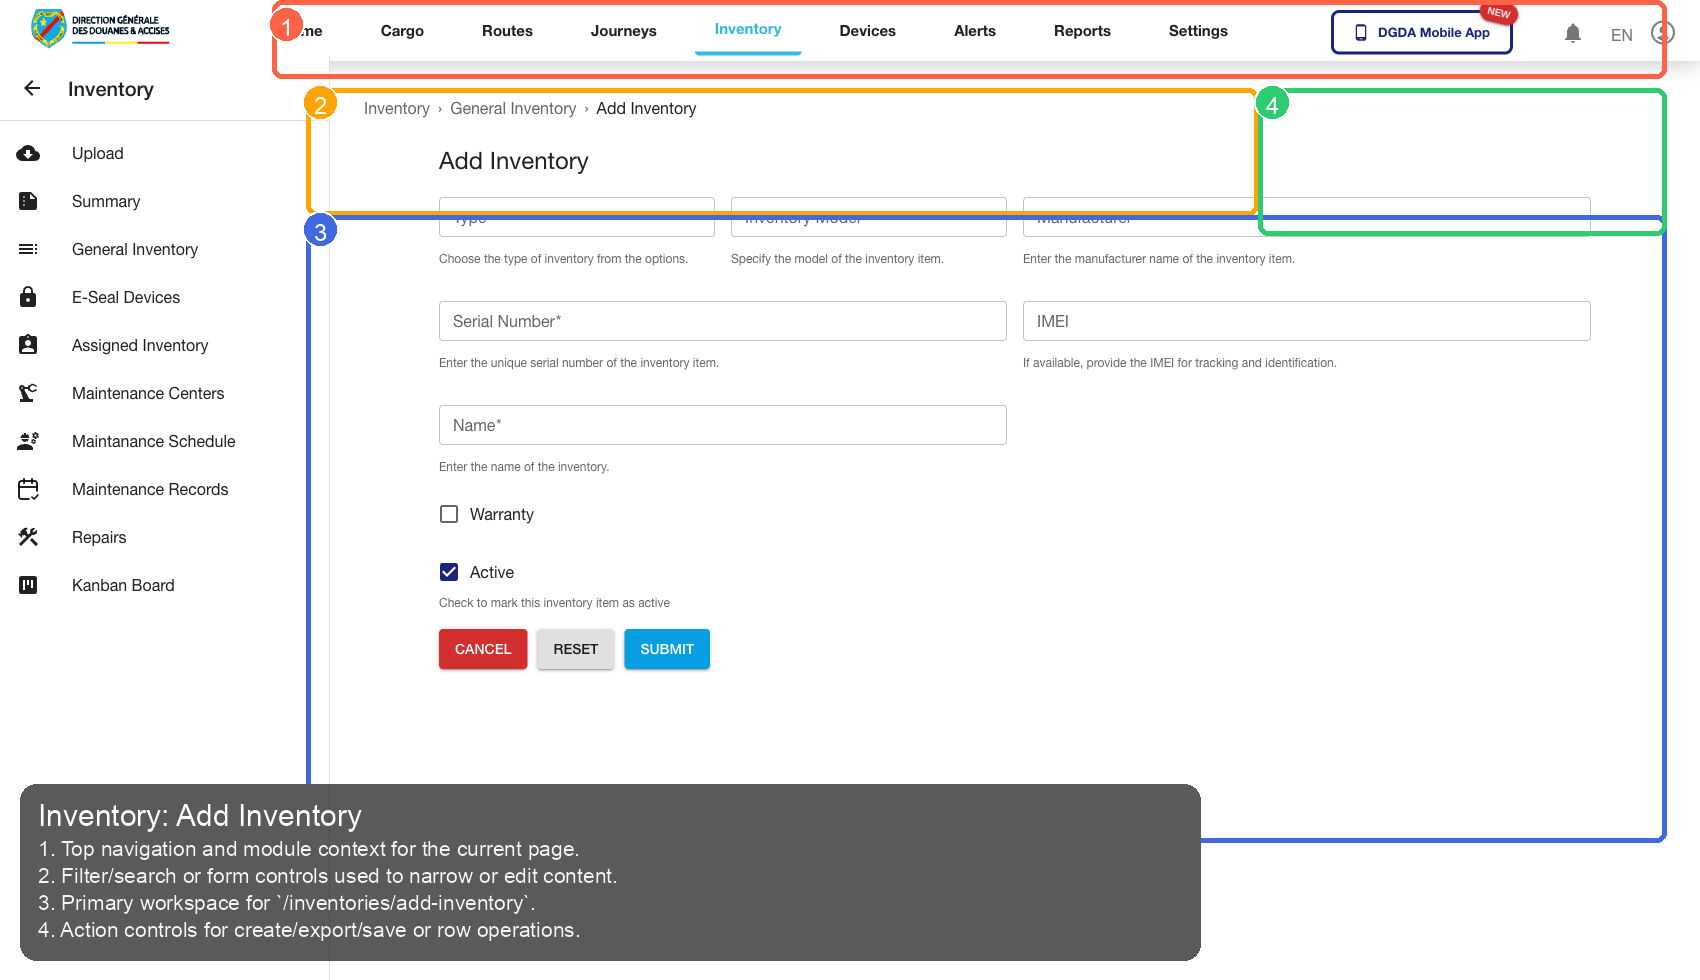Select the Assigned Inventory badge icon
This screenshot has width=1700, height=980.
28,345
